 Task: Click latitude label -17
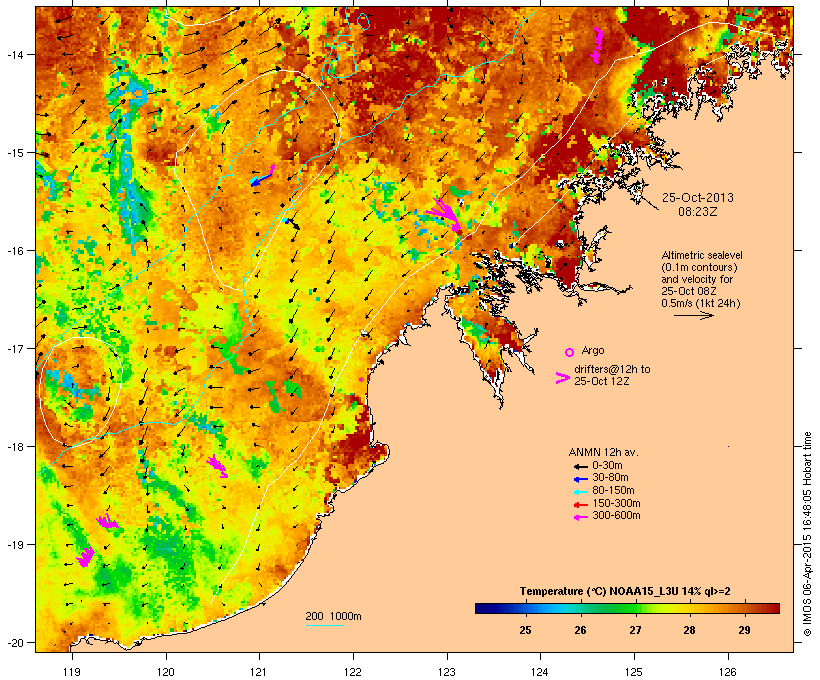[x=14, y=348]
